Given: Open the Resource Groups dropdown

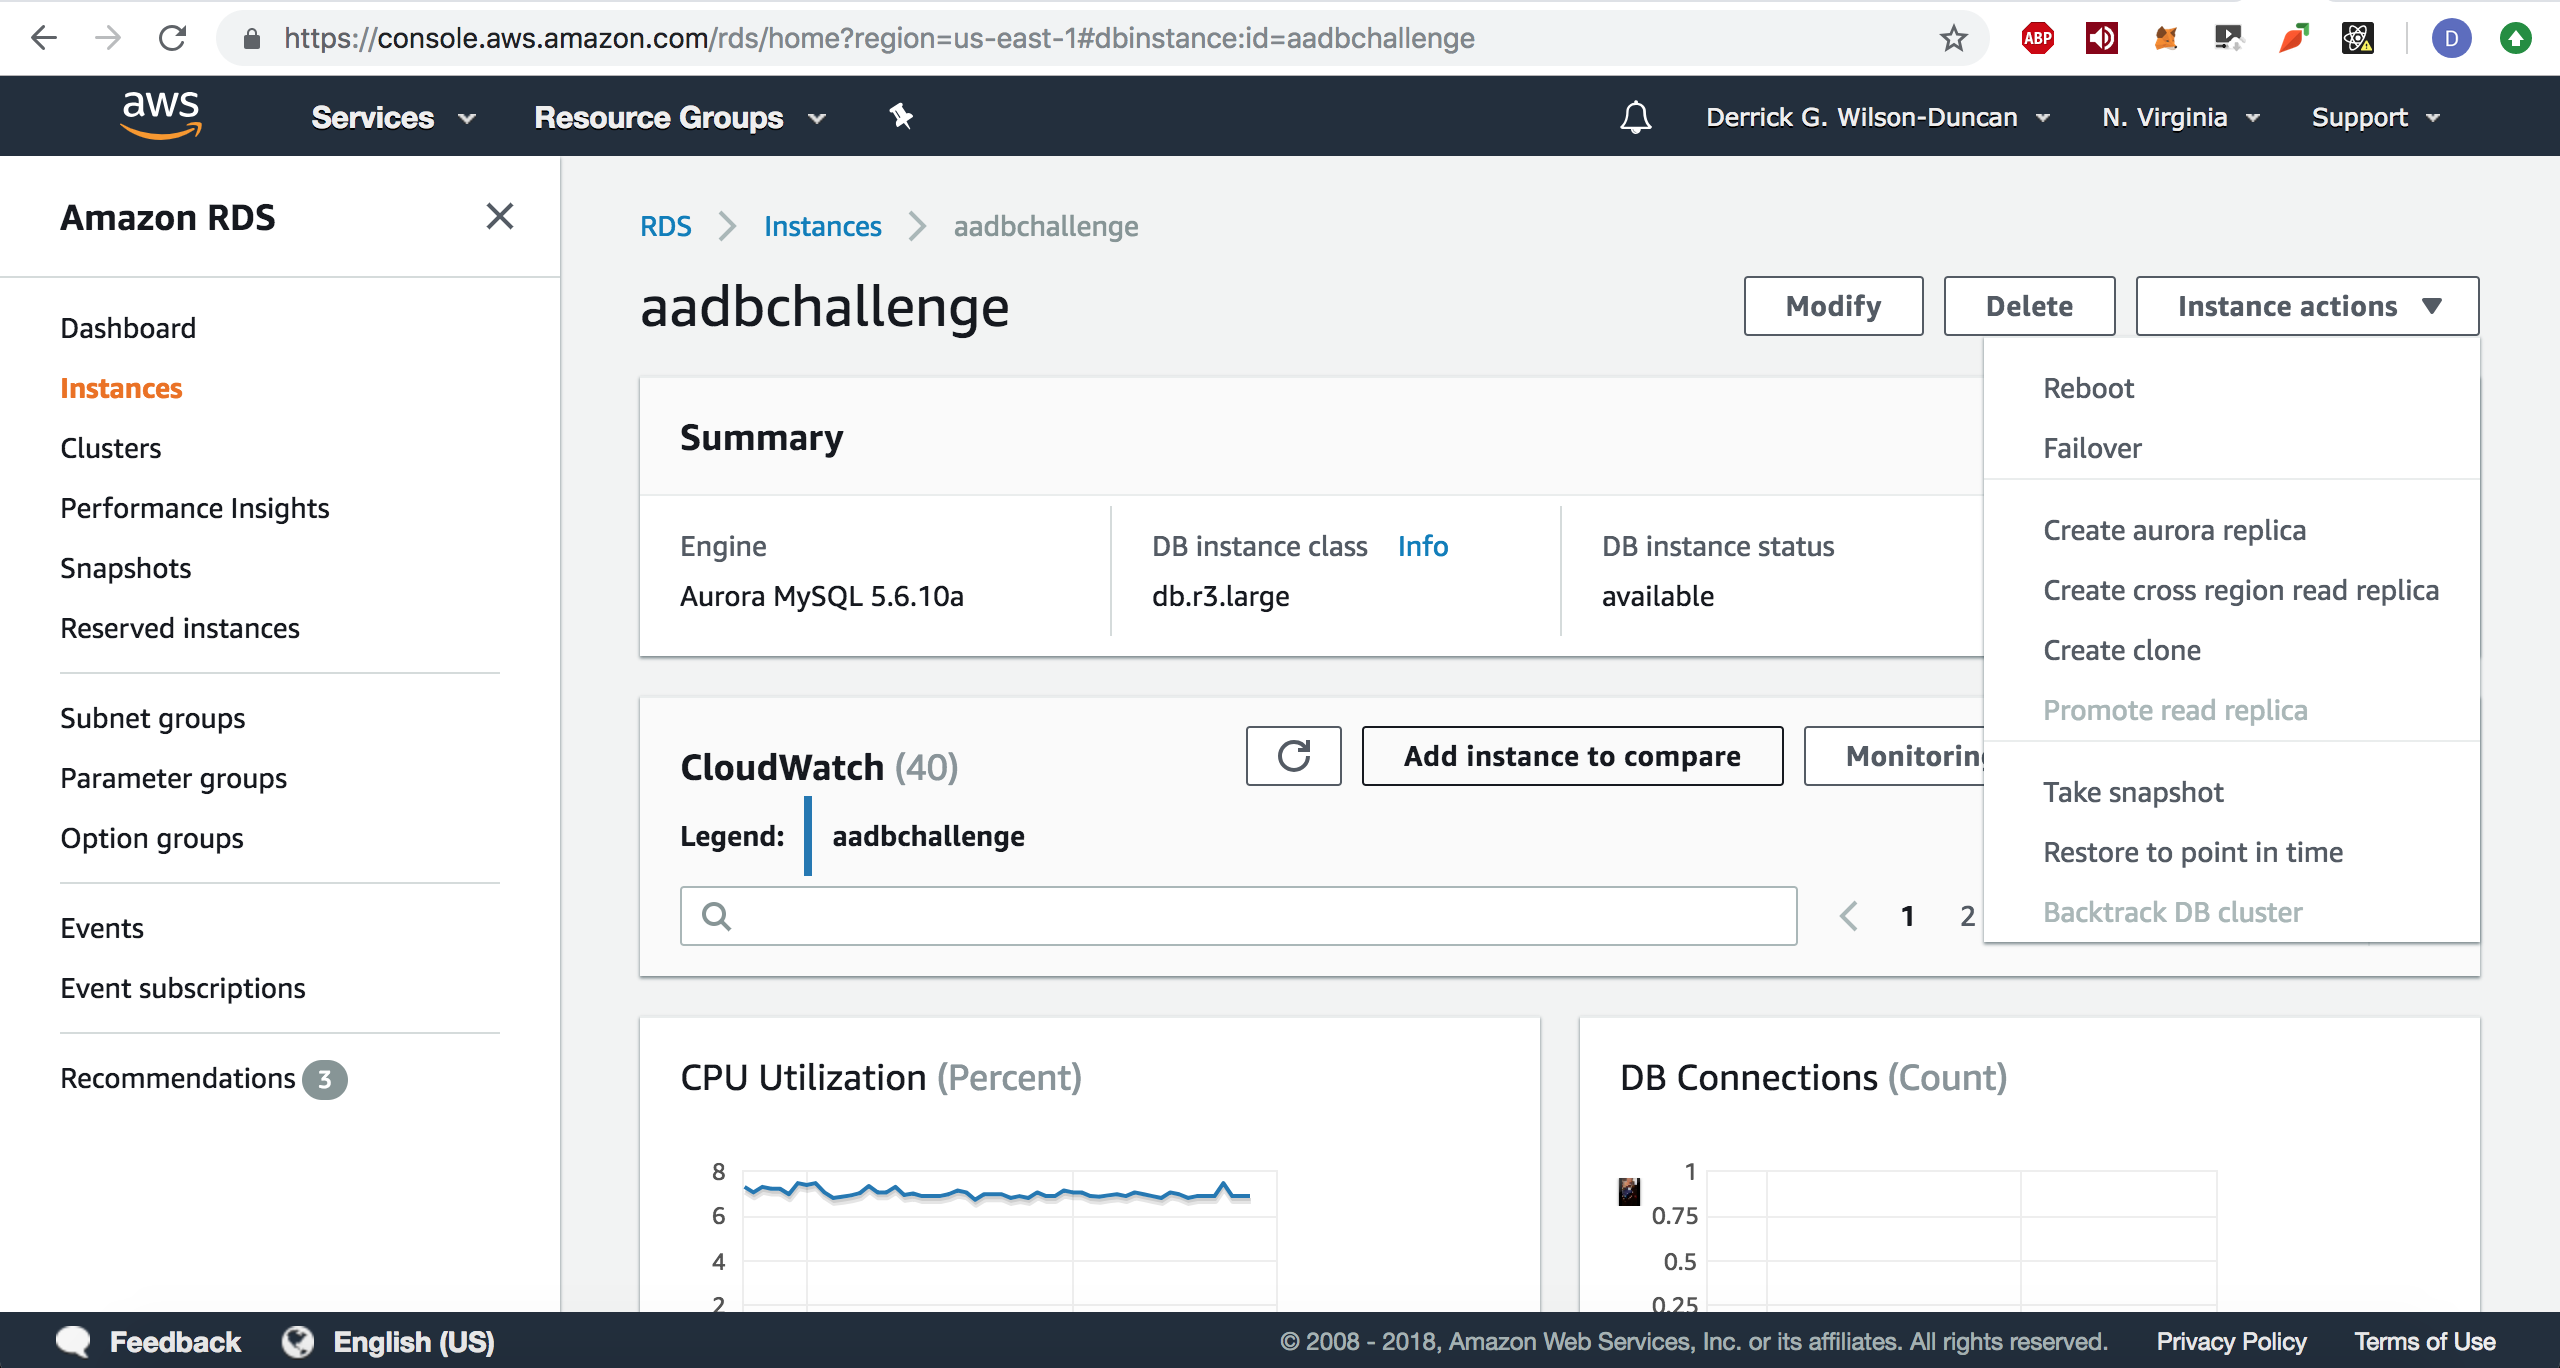Looking at the screenshot, I should [x=679, y=117].
